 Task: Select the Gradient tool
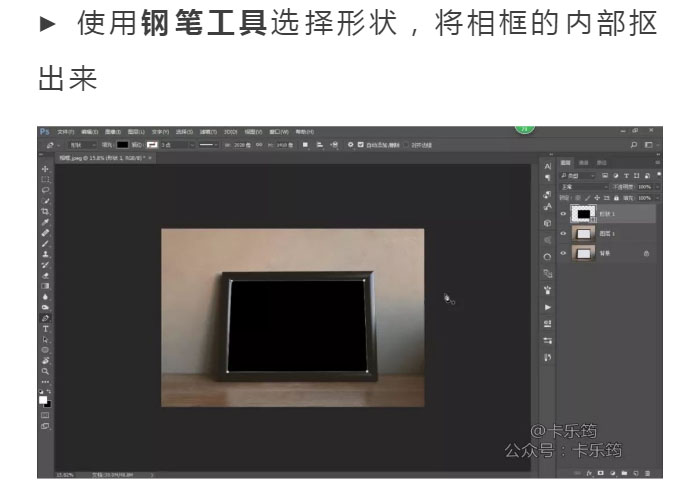click(x=45, y=286)
